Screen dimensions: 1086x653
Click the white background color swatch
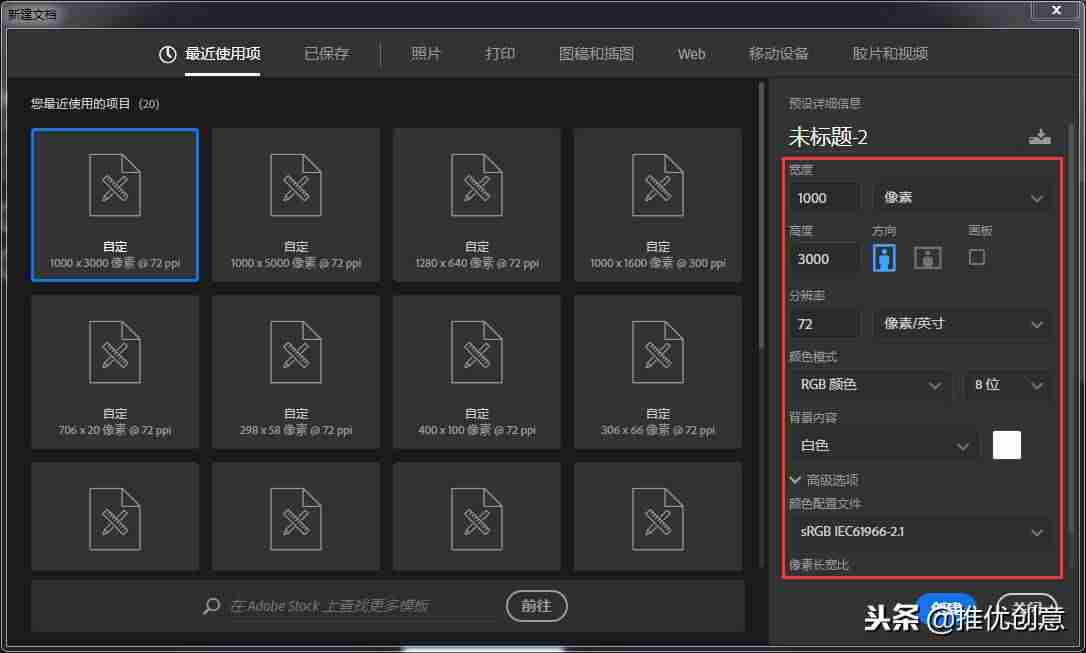1006,445
